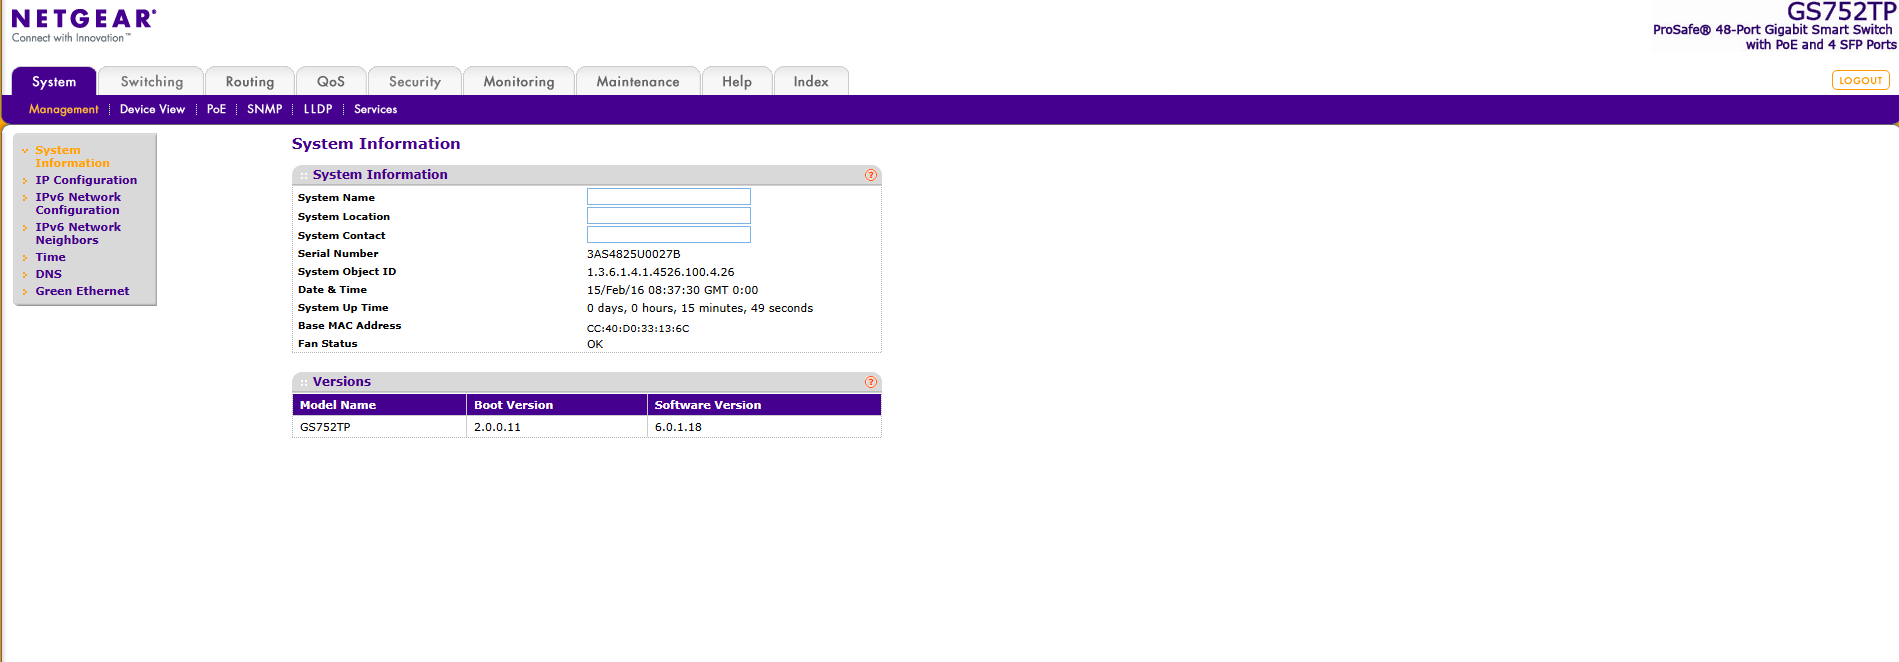Click the Versions panel grip icon
The height and width of the screenshot is (662, 1899).
pos(304,382)
